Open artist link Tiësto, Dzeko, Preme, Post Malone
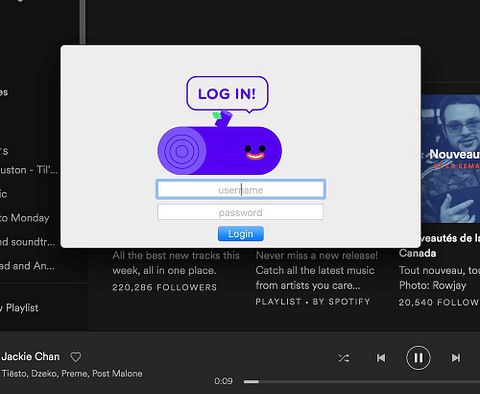This screenshot has width=480, height=394. 72,374
